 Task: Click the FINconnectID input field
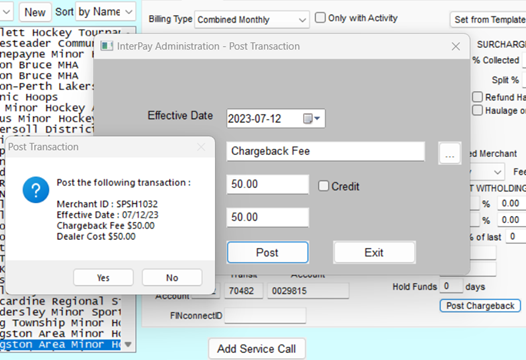[265, 315]
